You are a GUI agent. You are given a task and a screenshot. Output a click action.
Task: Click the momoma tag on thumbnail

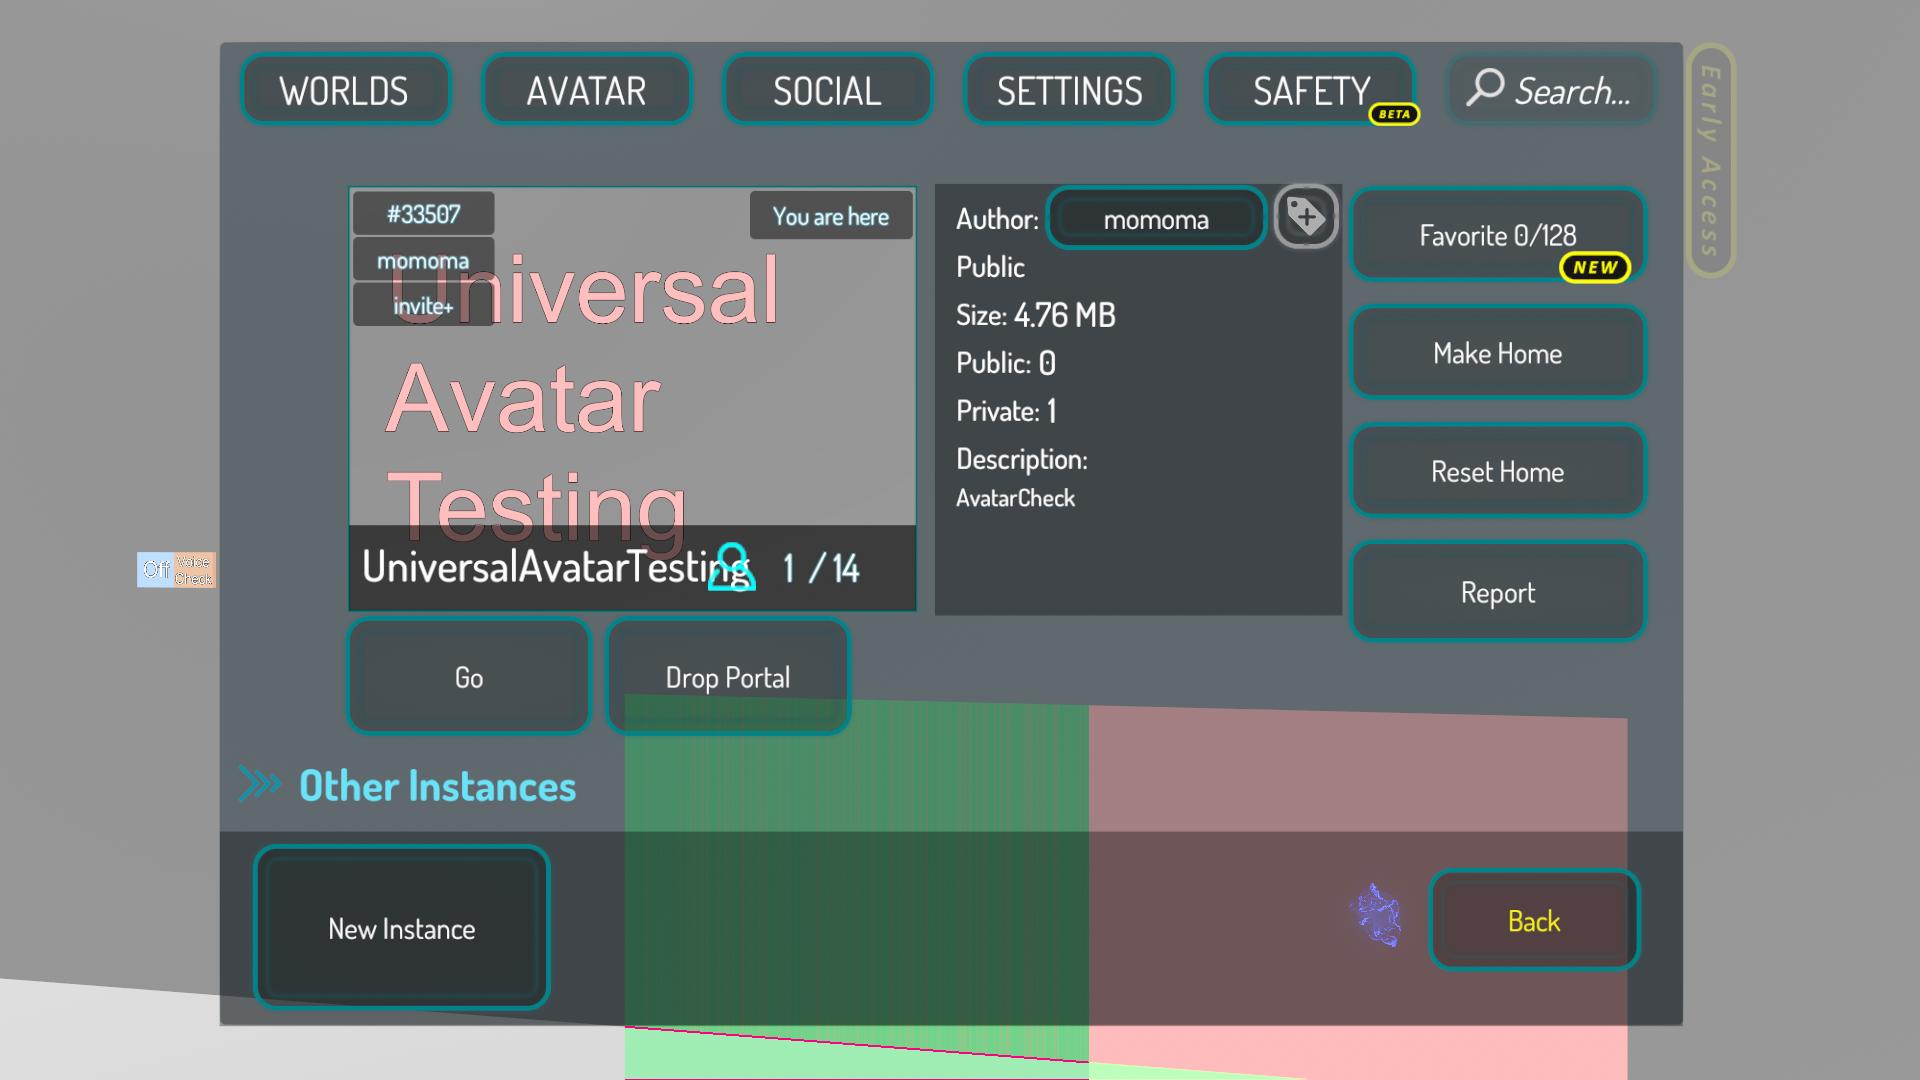[423, 260]
